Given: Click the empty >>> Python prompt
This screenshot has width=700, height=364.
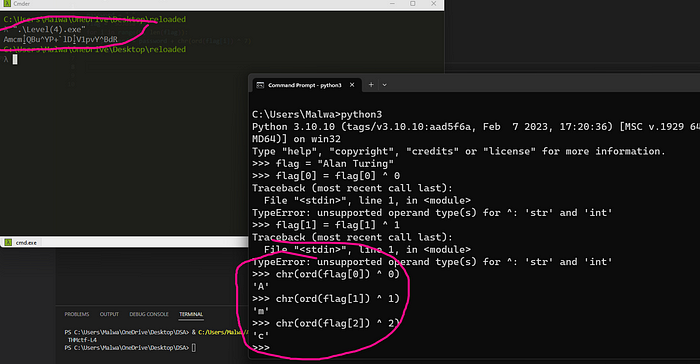Looking at the screenshot, I should point(261,347).
